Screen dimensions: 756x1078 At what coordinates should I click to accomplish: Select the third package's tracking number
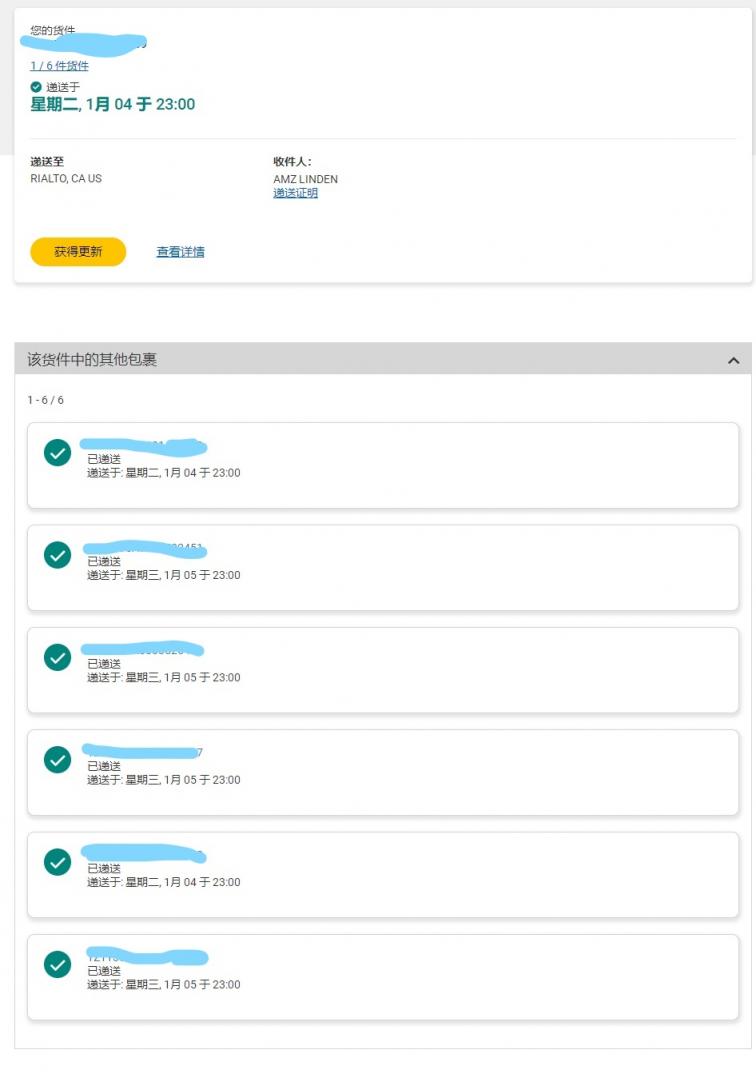[142, 650]
